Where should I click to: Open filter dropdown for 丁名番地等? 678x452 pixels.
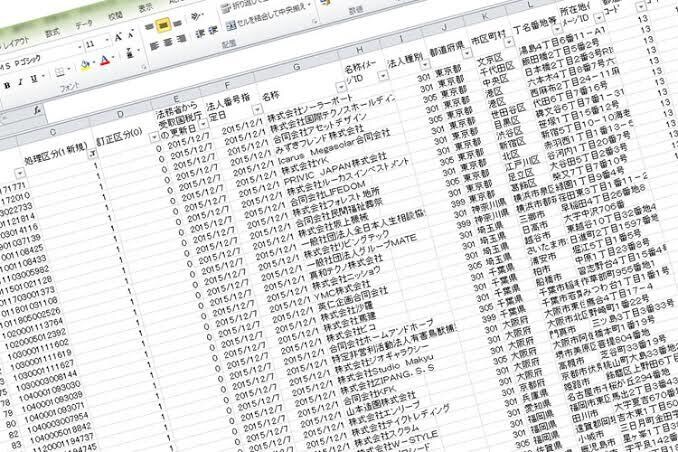[557, 29]
